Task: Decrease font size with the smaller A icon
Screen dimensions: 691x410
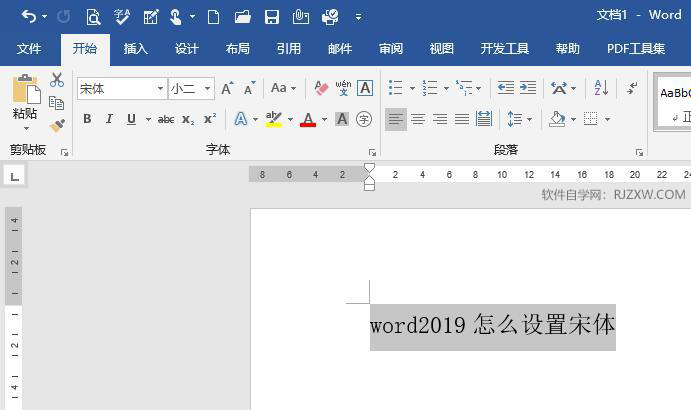Action: (x=249, y=88)
